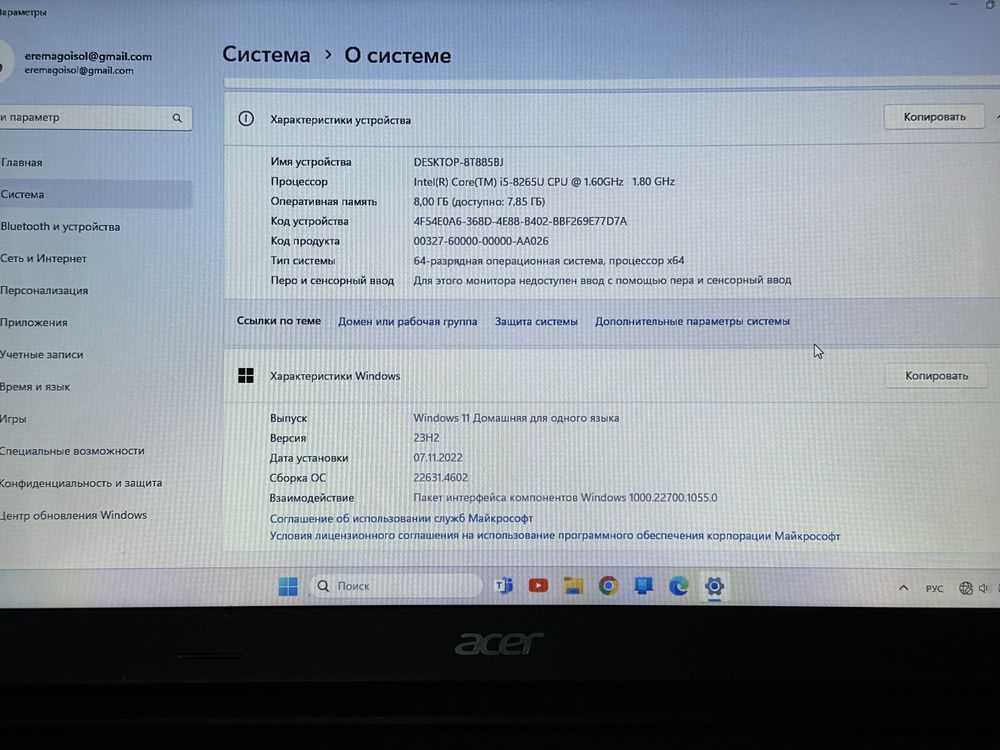Launch Microsoft Edge from taskbar
The width and height of the screenshot is (1000, 750).
tap(679, 585)
